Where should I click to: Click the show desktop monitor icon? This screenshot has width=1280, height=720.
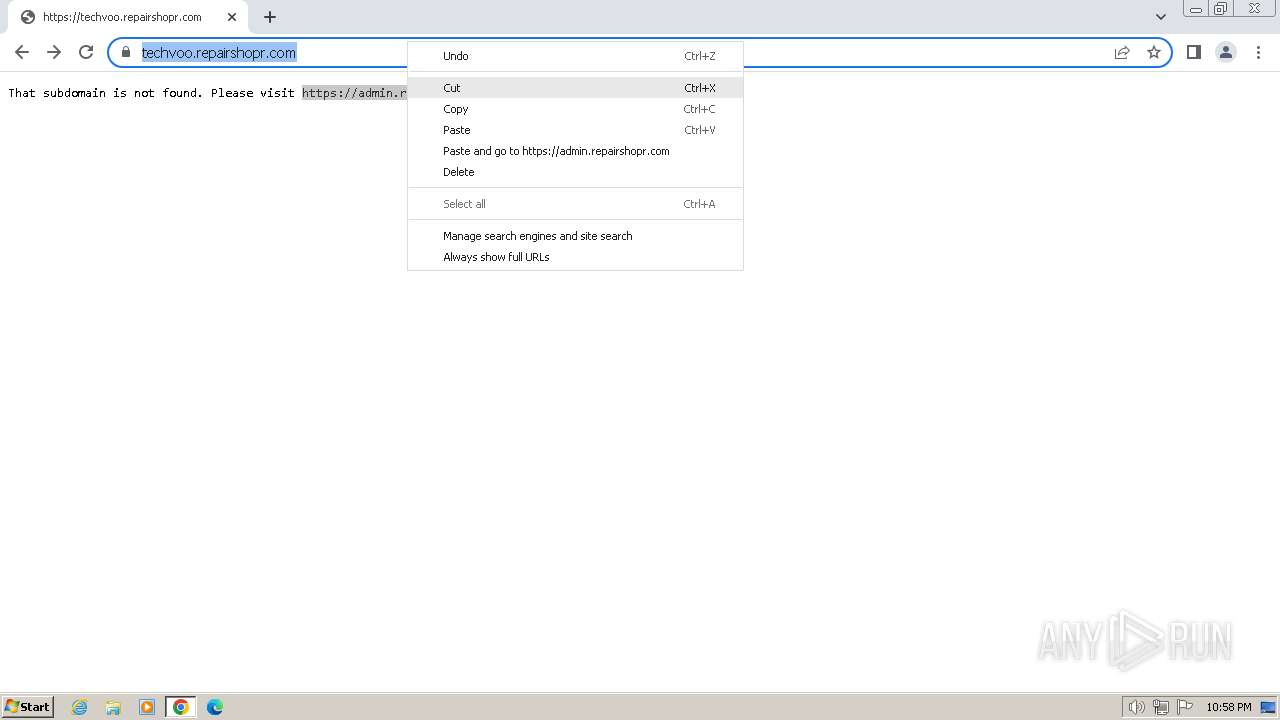click(1268, 707)
